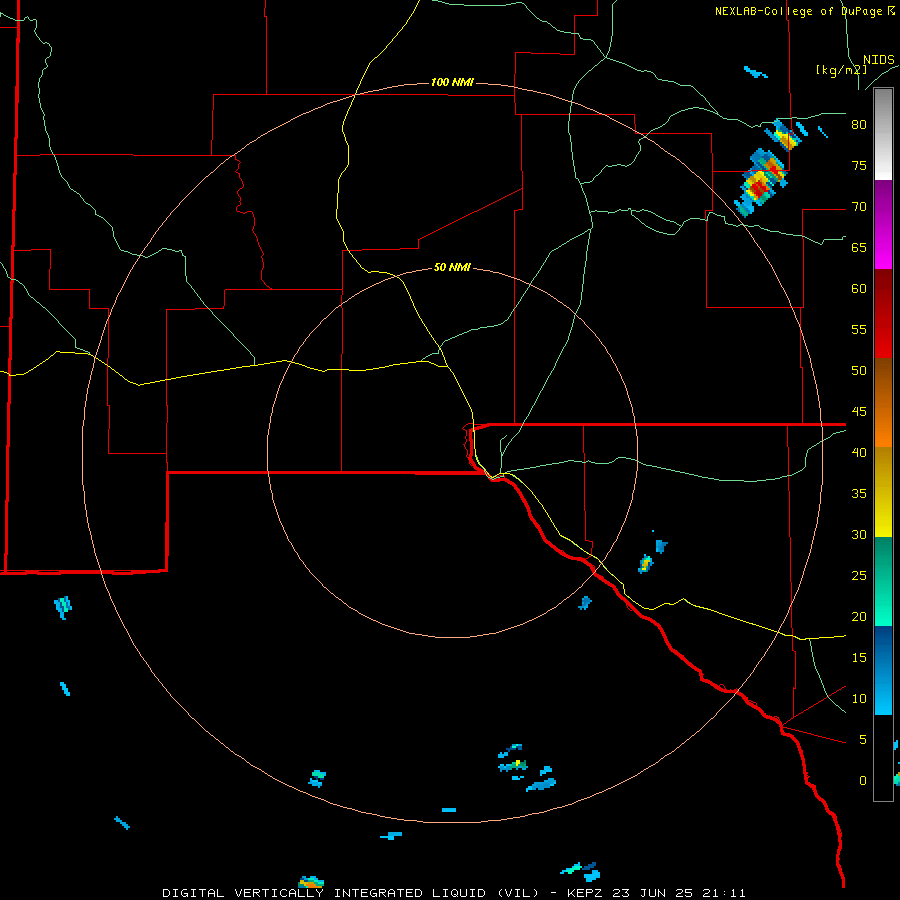Viewport: 900px width, 900px height.
Task: Click the KEPZ station identifier in caption
Action: tap(585, 893)
